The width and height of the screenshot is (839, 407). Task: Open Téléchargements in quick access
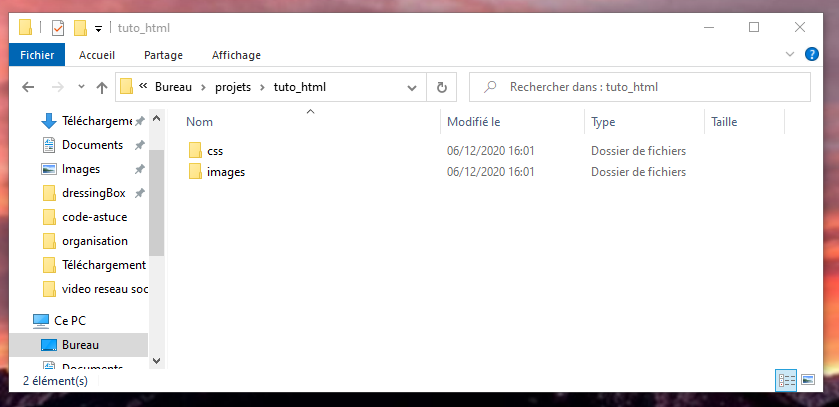97,121
